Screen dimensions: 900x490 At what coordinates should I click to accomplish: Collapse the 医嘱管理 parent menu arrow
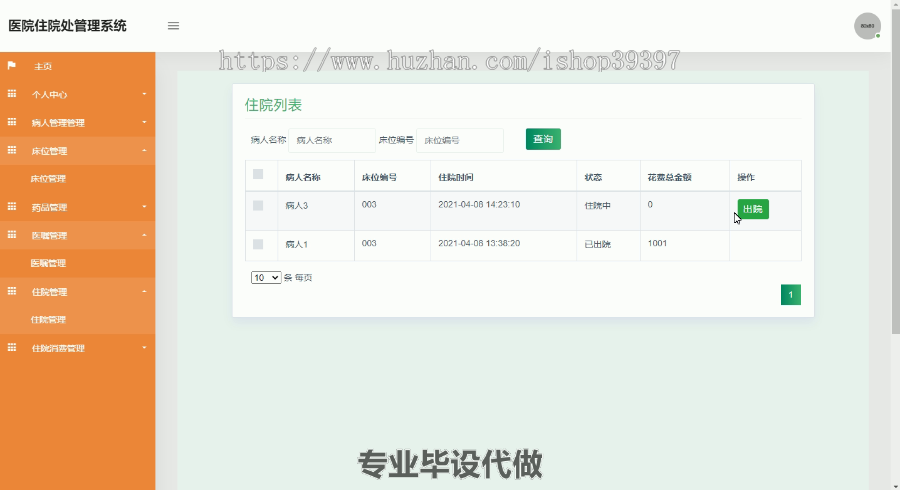coord(144,235)
